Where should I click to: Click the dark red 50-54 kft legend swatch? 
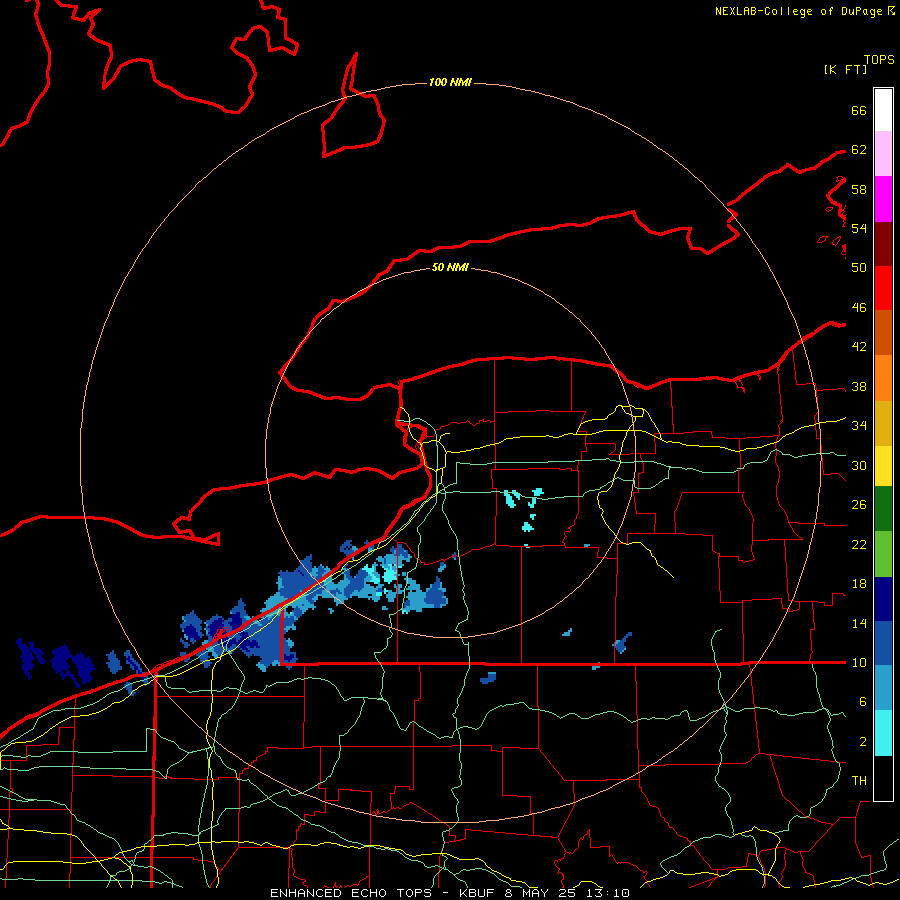883,244
